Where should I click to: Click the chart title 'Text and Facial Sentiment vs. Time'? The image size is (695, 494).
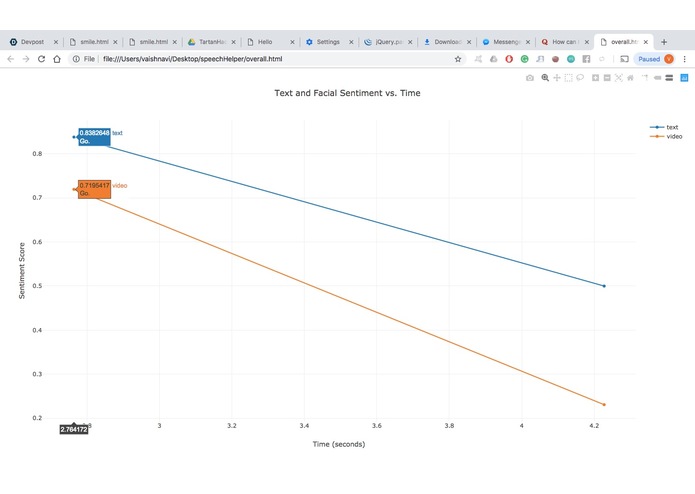[x=347, y=93]
